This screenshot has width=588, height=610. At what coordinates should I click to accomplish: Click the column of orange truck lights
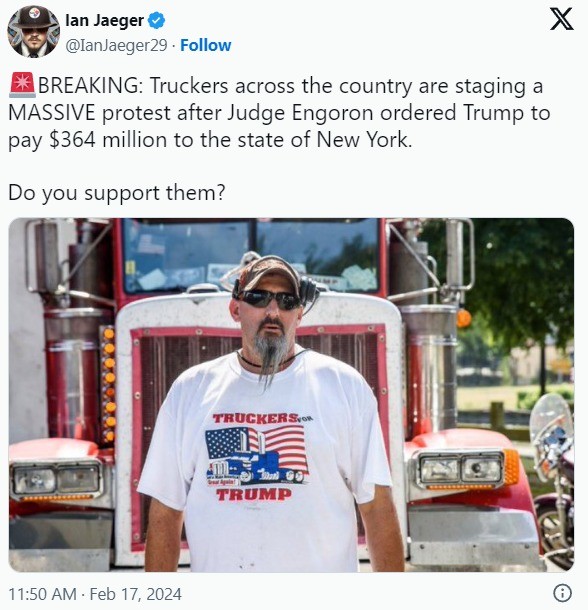point(110,385)
